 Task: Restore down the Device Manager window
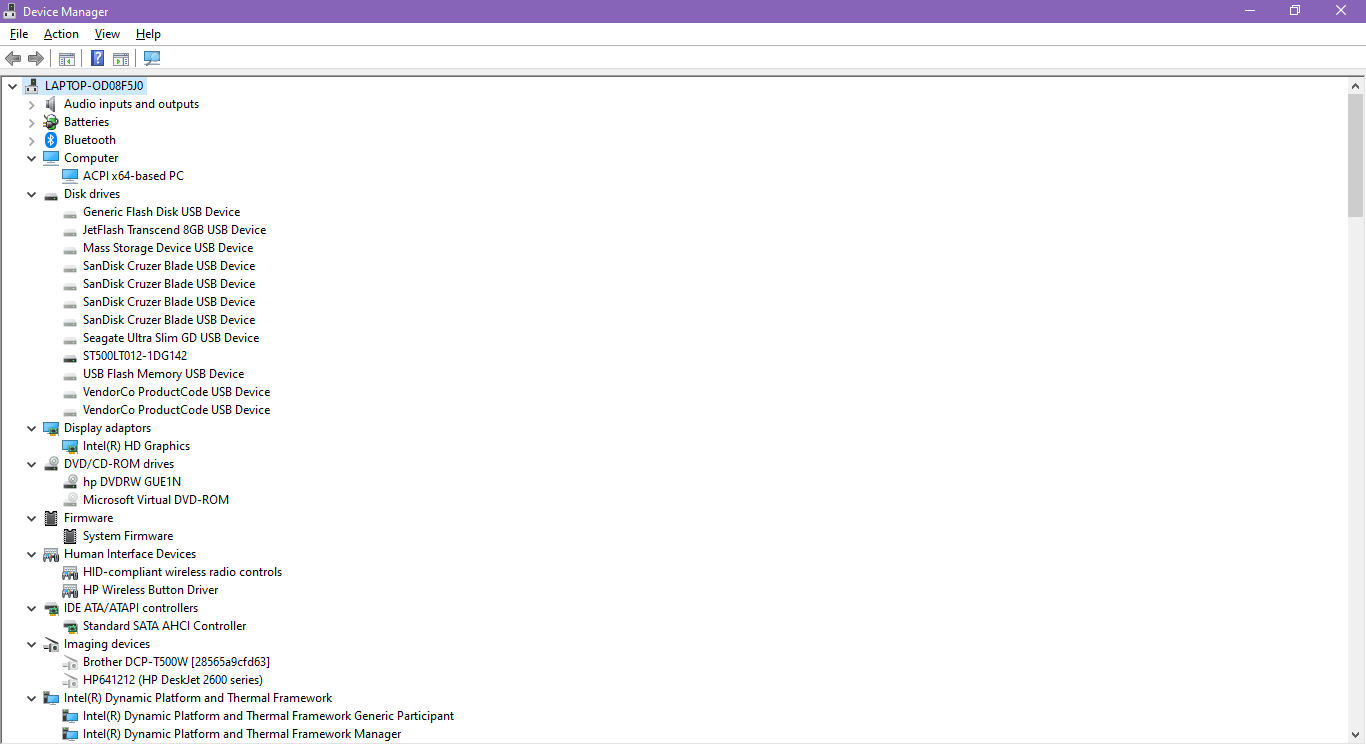[1295, 11]
